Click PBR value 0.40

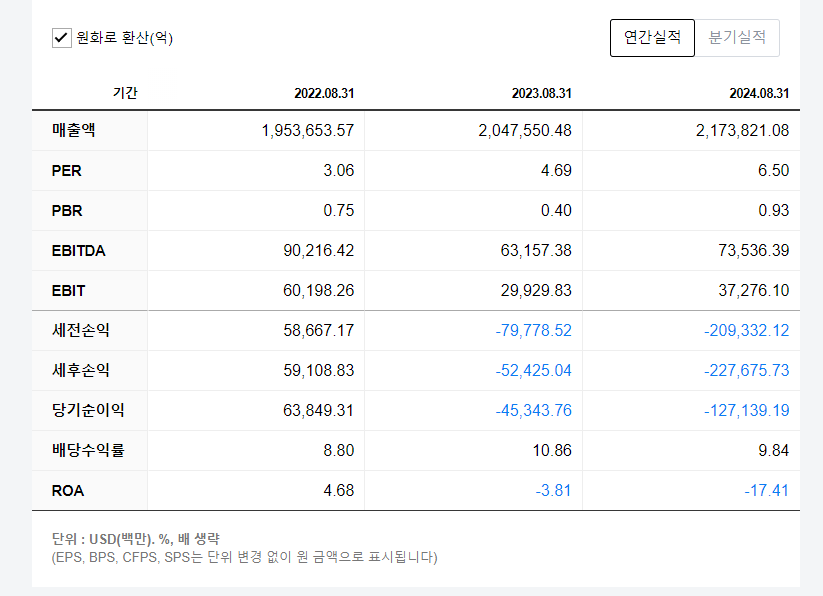tap(556, 210)
